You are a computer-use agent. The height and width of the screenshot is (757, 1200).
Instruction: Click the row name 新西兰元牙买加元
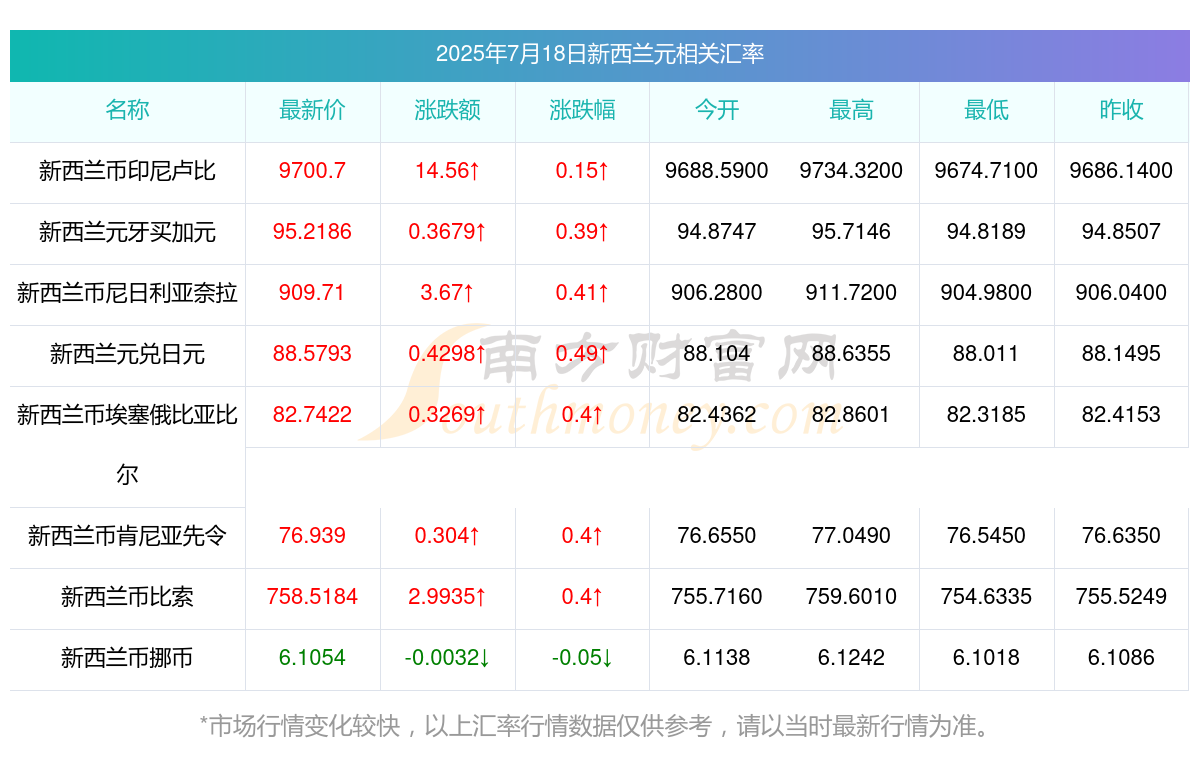point(127,232)
